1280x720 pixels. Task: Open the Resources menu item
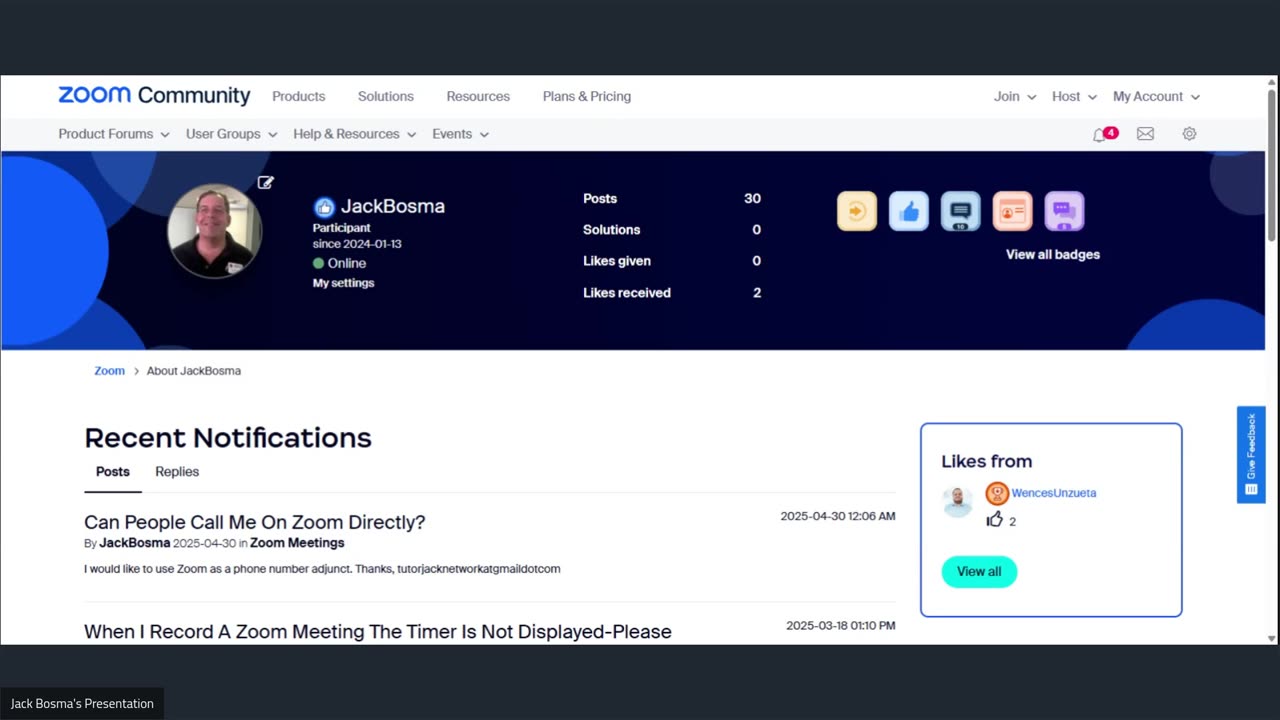(x=478, y=96)
